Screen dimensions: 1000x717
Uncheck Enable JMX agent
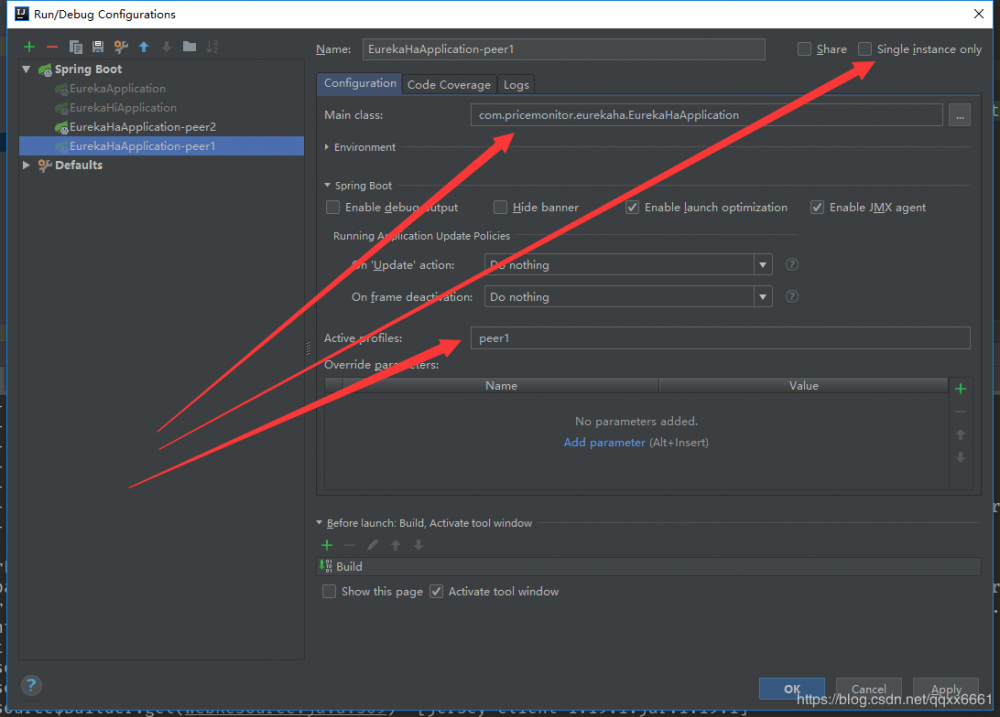(x=817, y=207)
